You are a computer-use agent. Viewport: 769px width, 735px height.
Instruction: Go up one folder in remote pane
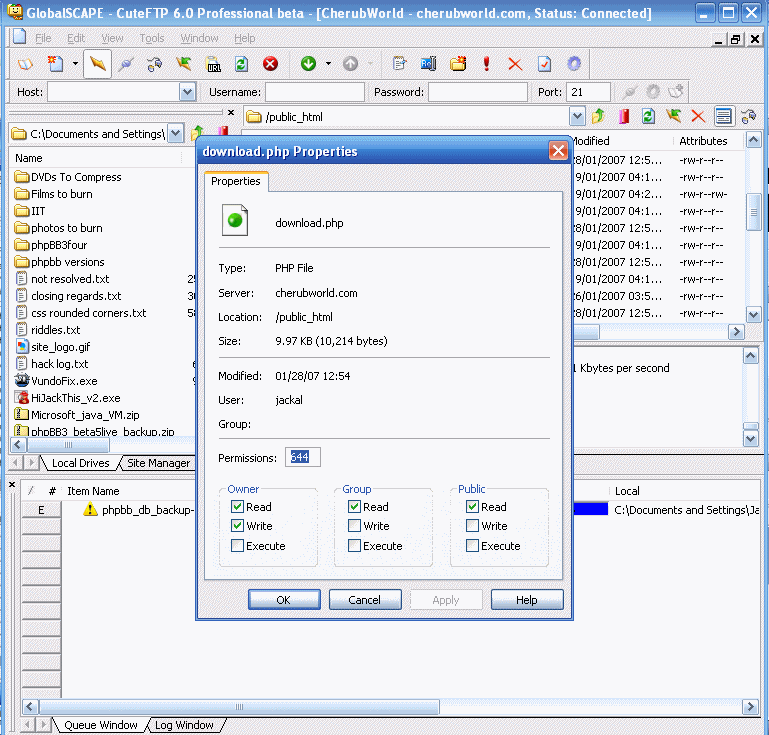(598, 117)
